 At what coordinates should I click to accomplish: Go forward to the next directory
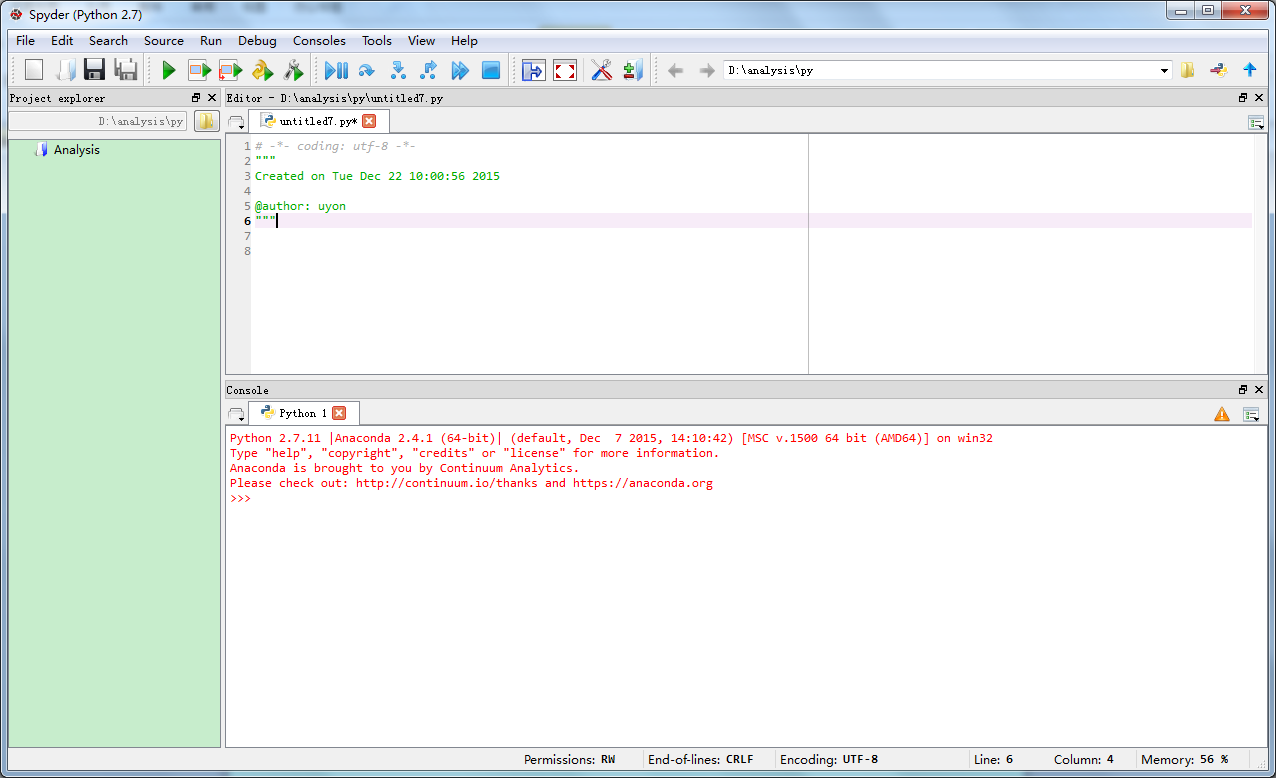707,70
